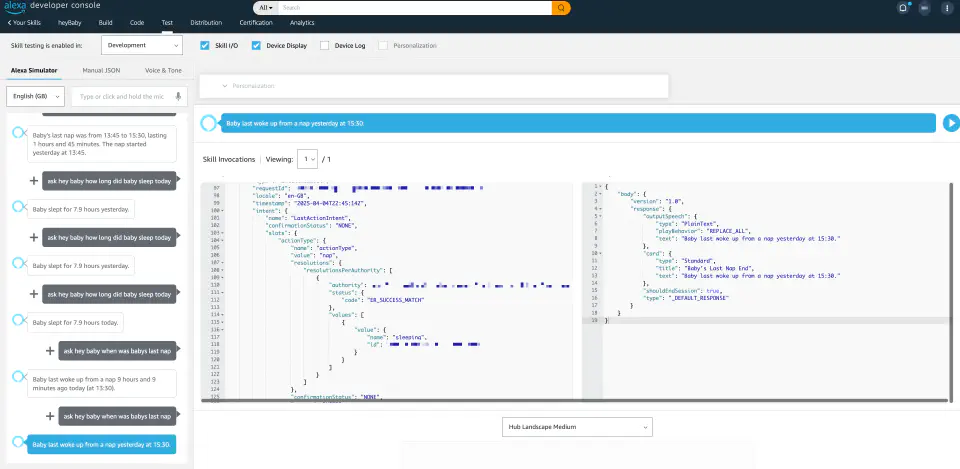Click the microphone icon in utterance field
This screenshot has height=469, width=960.
[178, 96]
